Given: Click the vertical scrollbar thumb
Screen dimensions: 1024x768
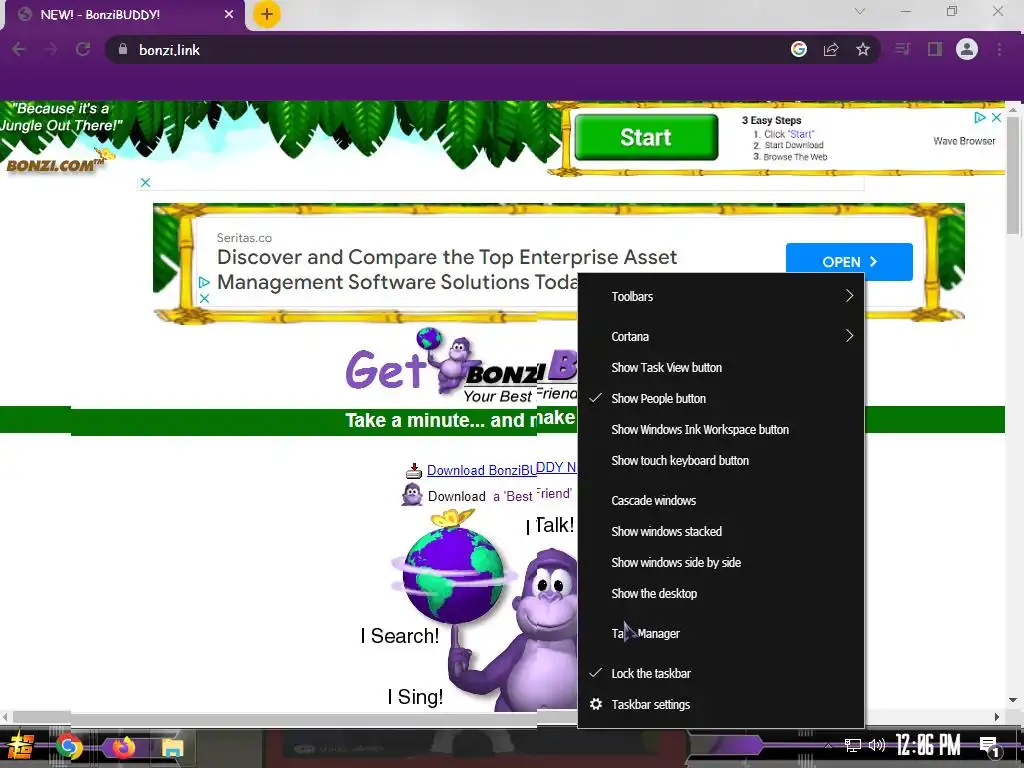Looking at the screenshot, I should (x=1013, y=175).
